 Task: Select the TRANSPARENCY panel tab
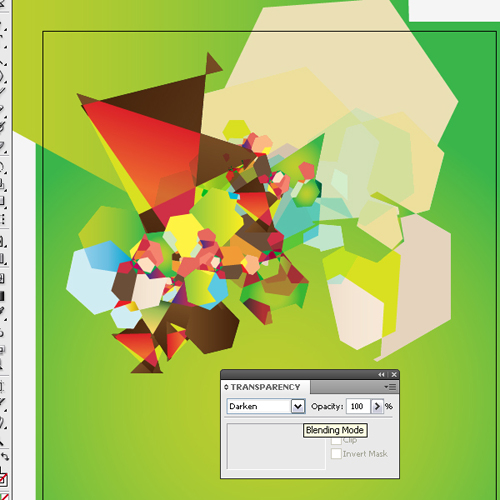(x=265, y=387)
